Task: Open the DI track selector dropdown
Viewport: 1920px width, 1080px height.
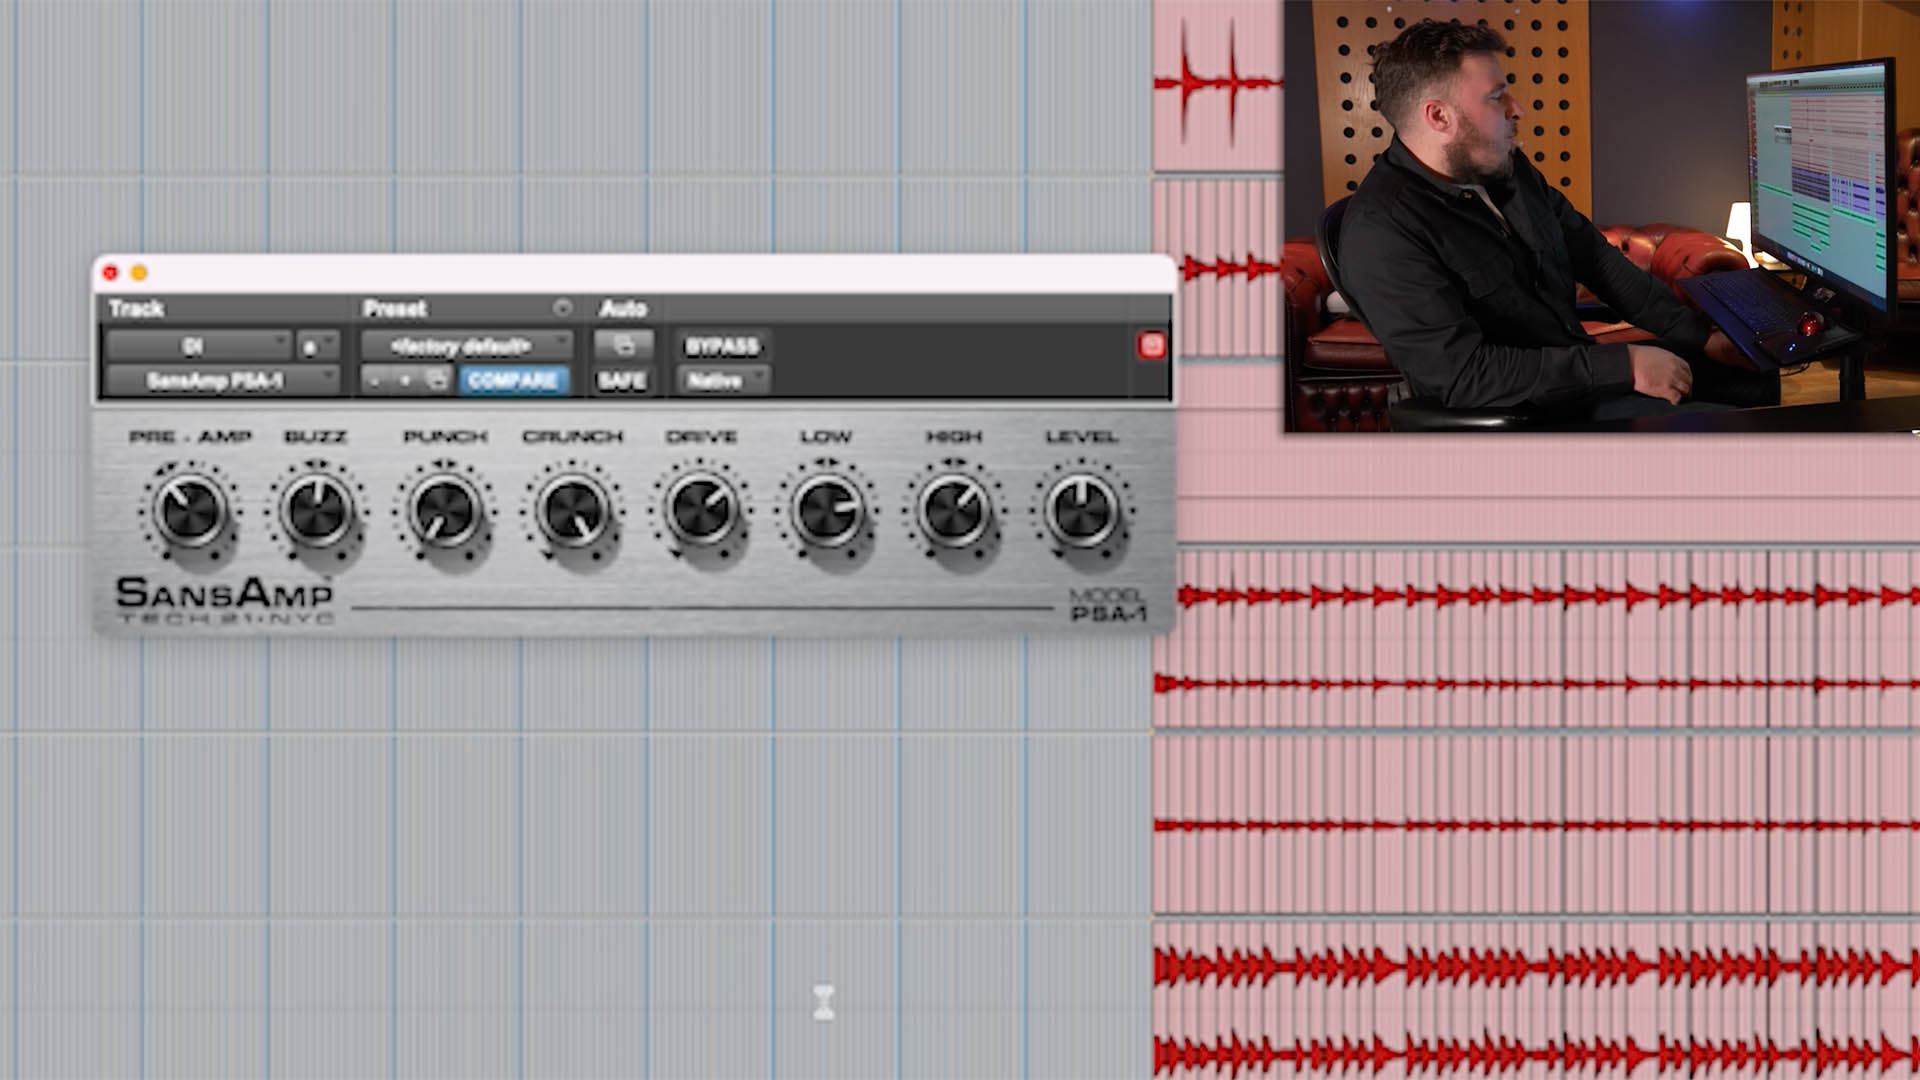Action: tap(198, 346)
